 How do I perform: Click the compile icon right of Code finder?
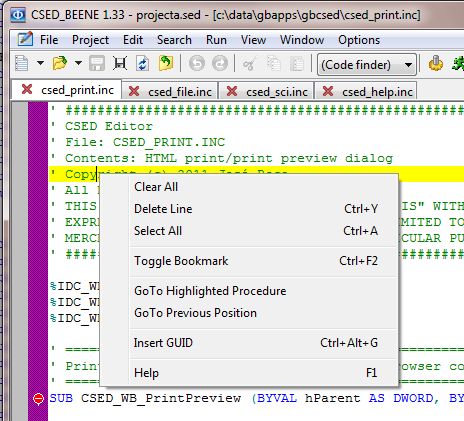(x=436, y=63)
